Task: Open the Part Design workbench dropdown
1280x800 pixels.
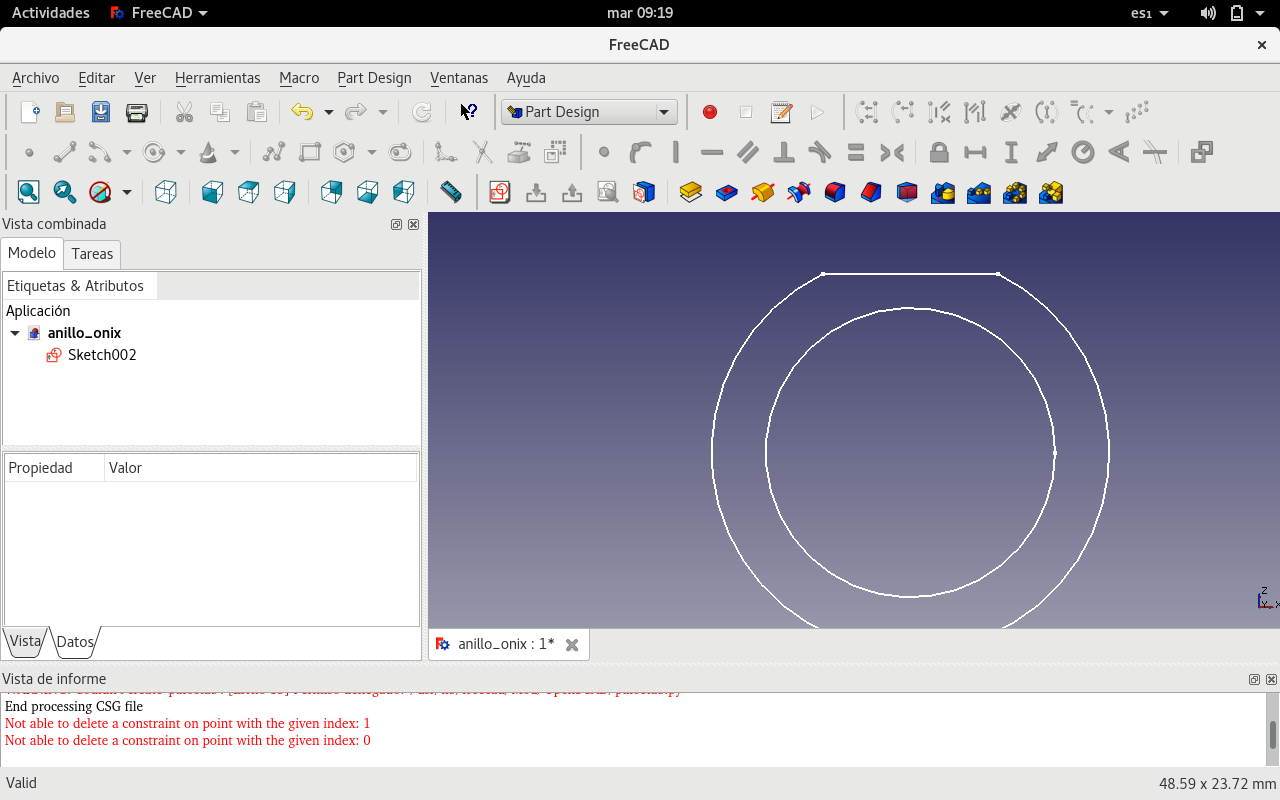Action: click(589, 112)
